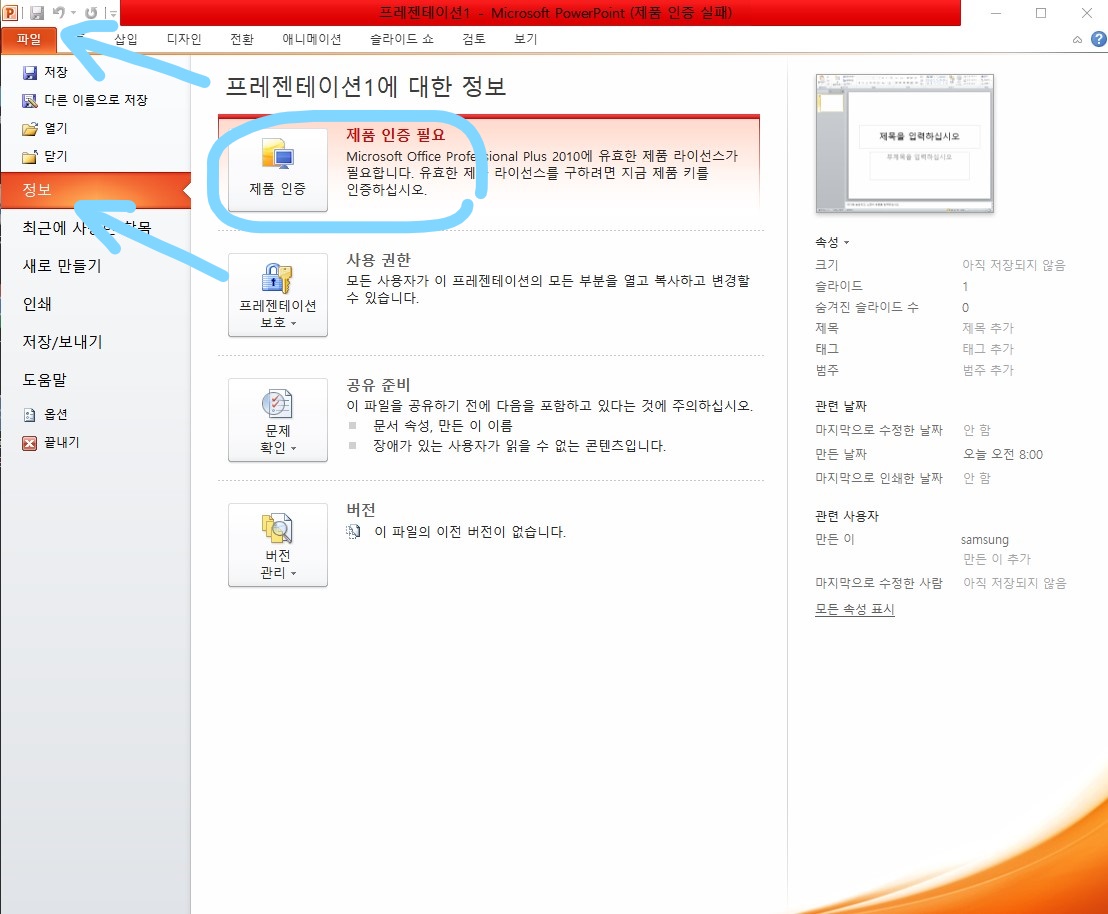The width and height of the screenshot is (1108, 914).
Task: Click 닫기 in the backstage menu
Action: pyautogui.click(x=45, y=156)
